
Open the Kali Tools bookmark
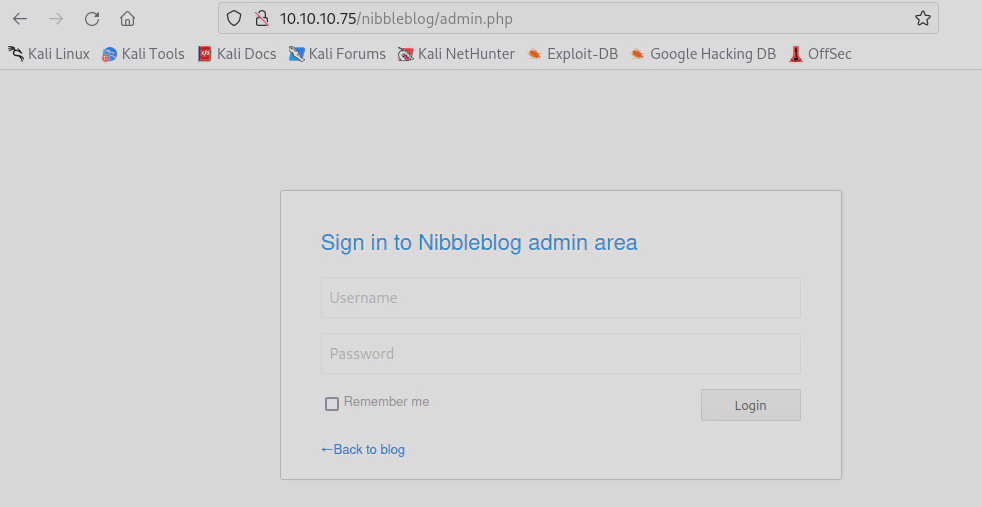143,54
